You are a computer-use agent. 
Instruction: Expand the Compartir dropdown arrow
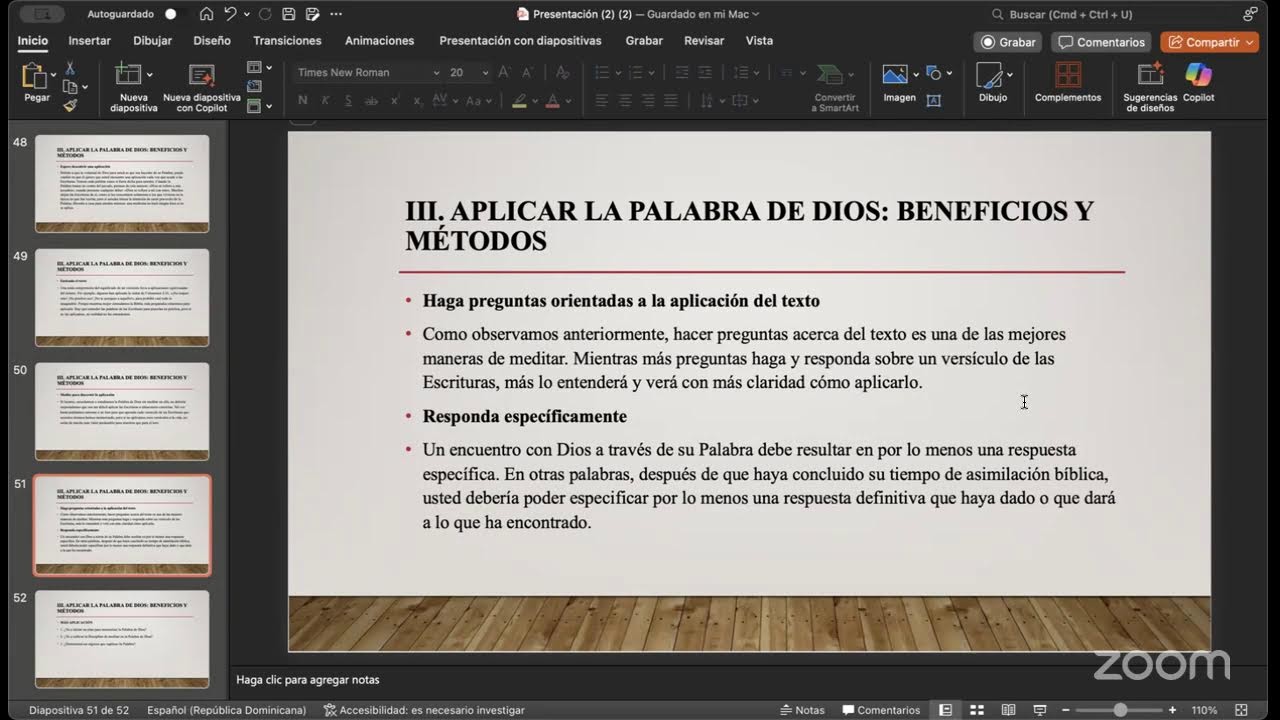[1249, 42]
